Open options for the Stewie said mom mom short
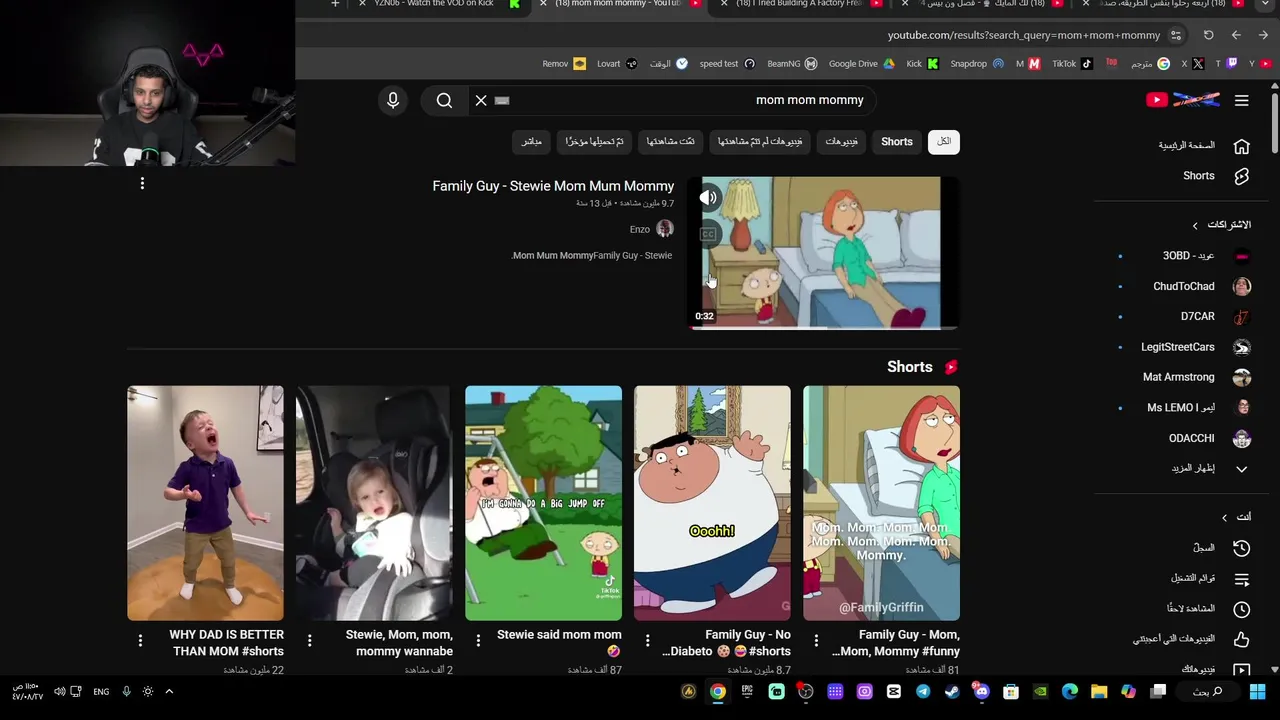 478,640
